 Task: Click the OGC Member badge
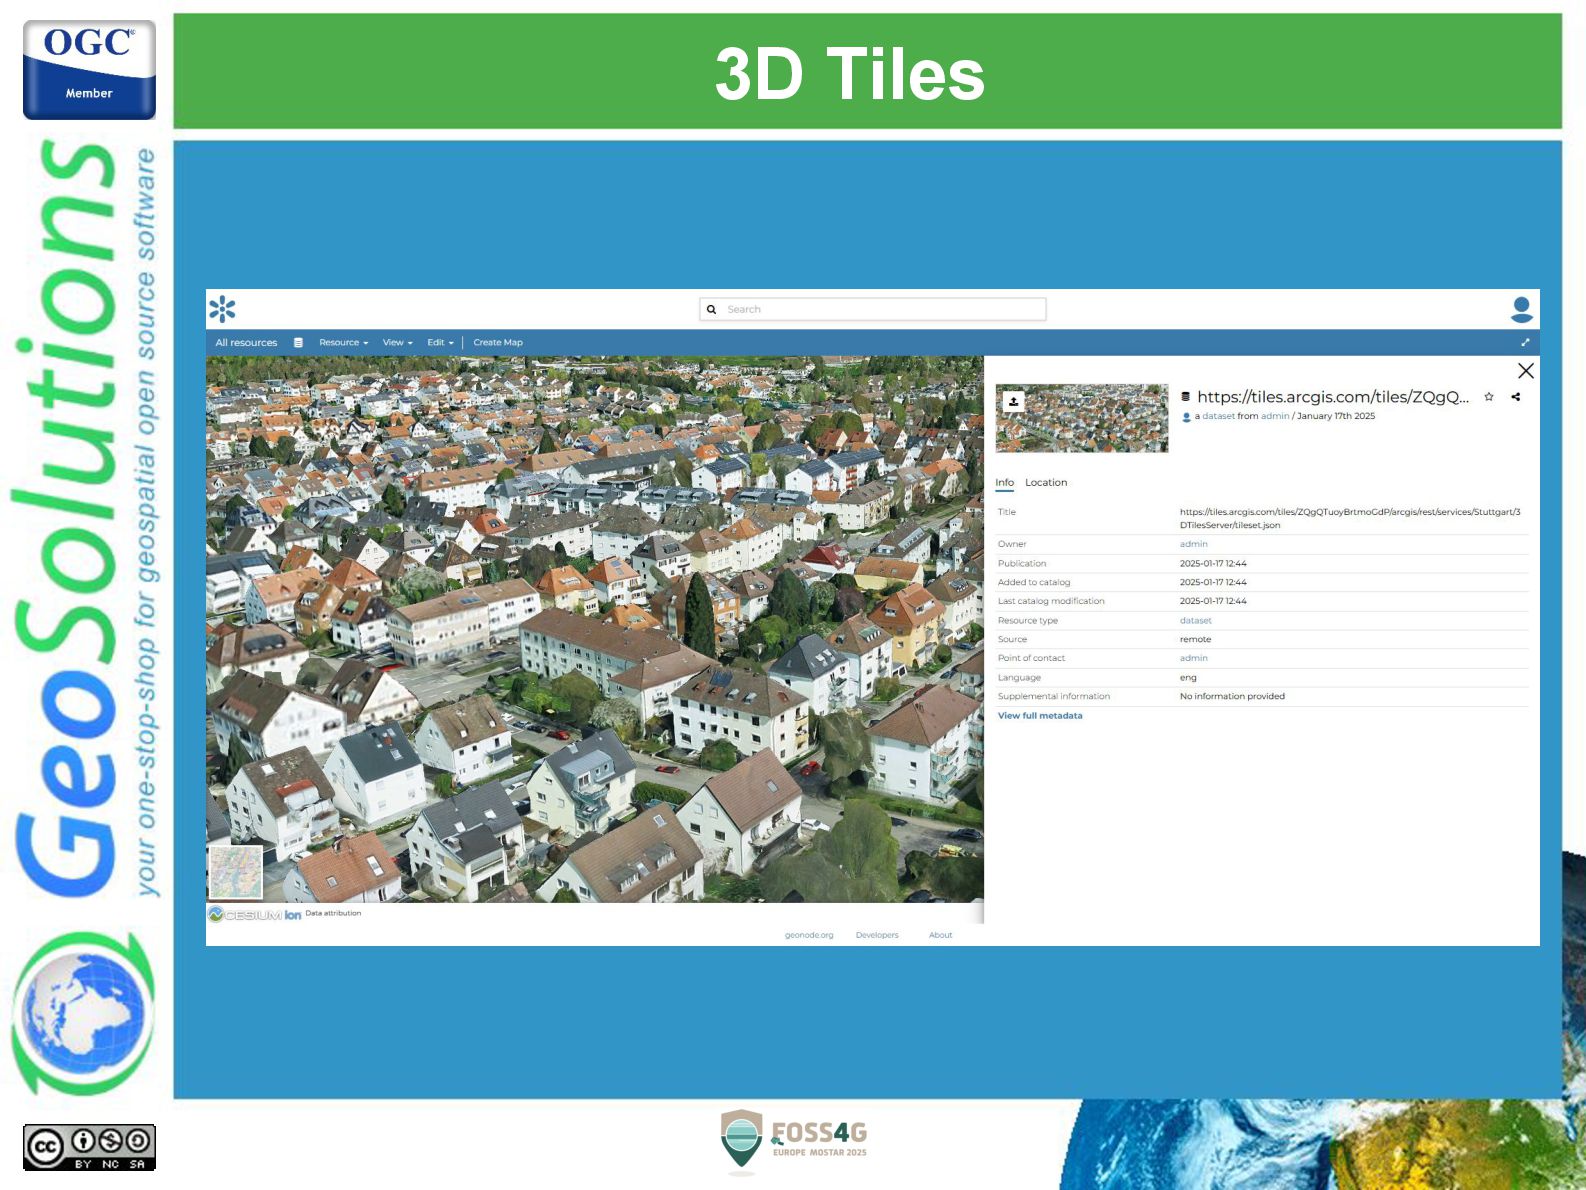89,70
